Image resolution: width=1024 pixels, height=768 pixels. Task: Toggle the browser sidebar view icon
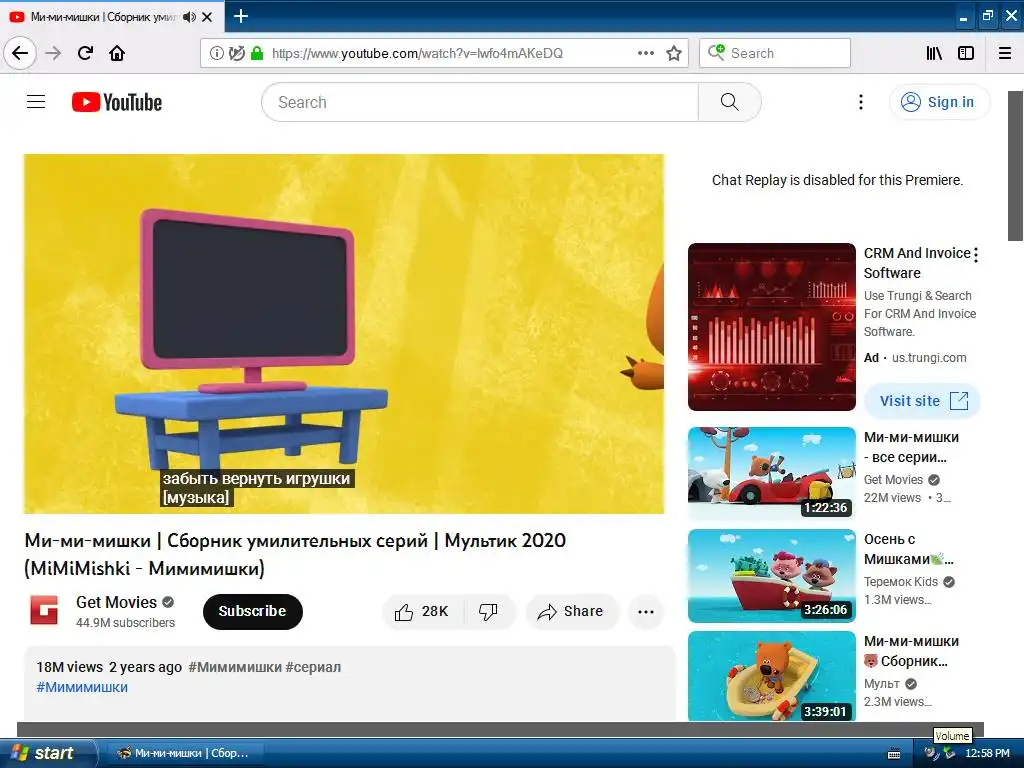pyautogui.click(x=966, y=53)
